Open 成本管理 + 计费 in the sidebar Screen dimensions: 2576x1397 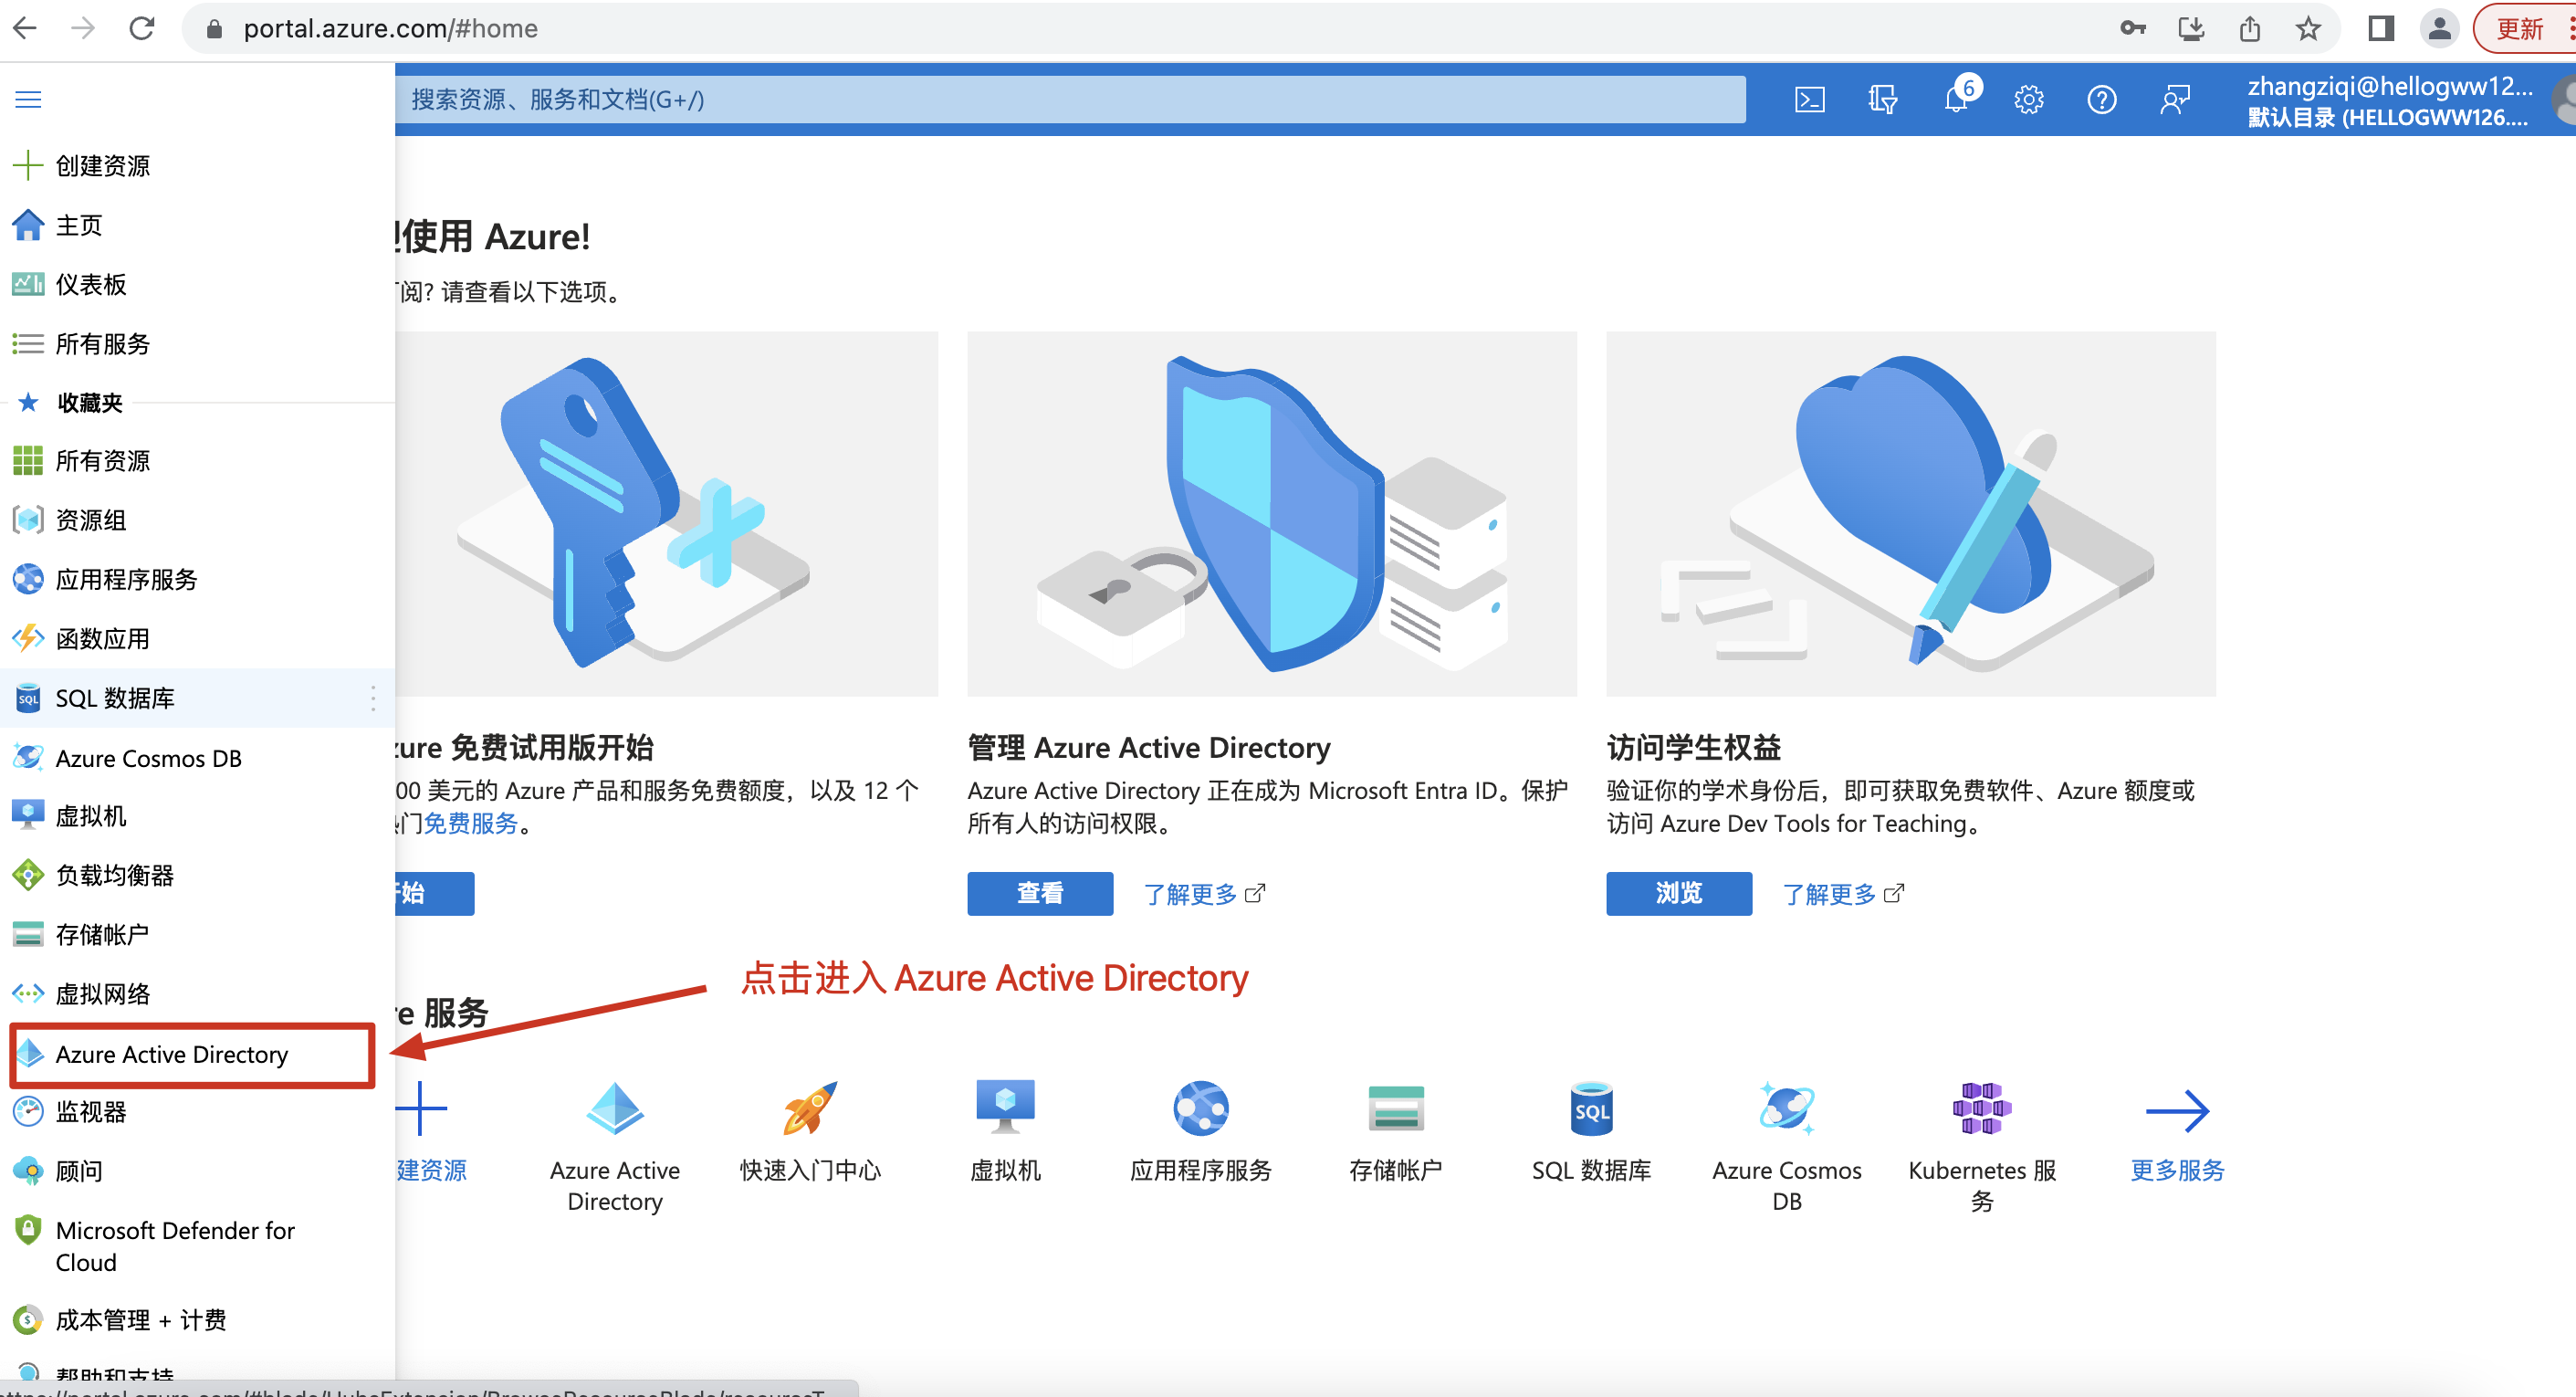click(x=198, y=1319)
